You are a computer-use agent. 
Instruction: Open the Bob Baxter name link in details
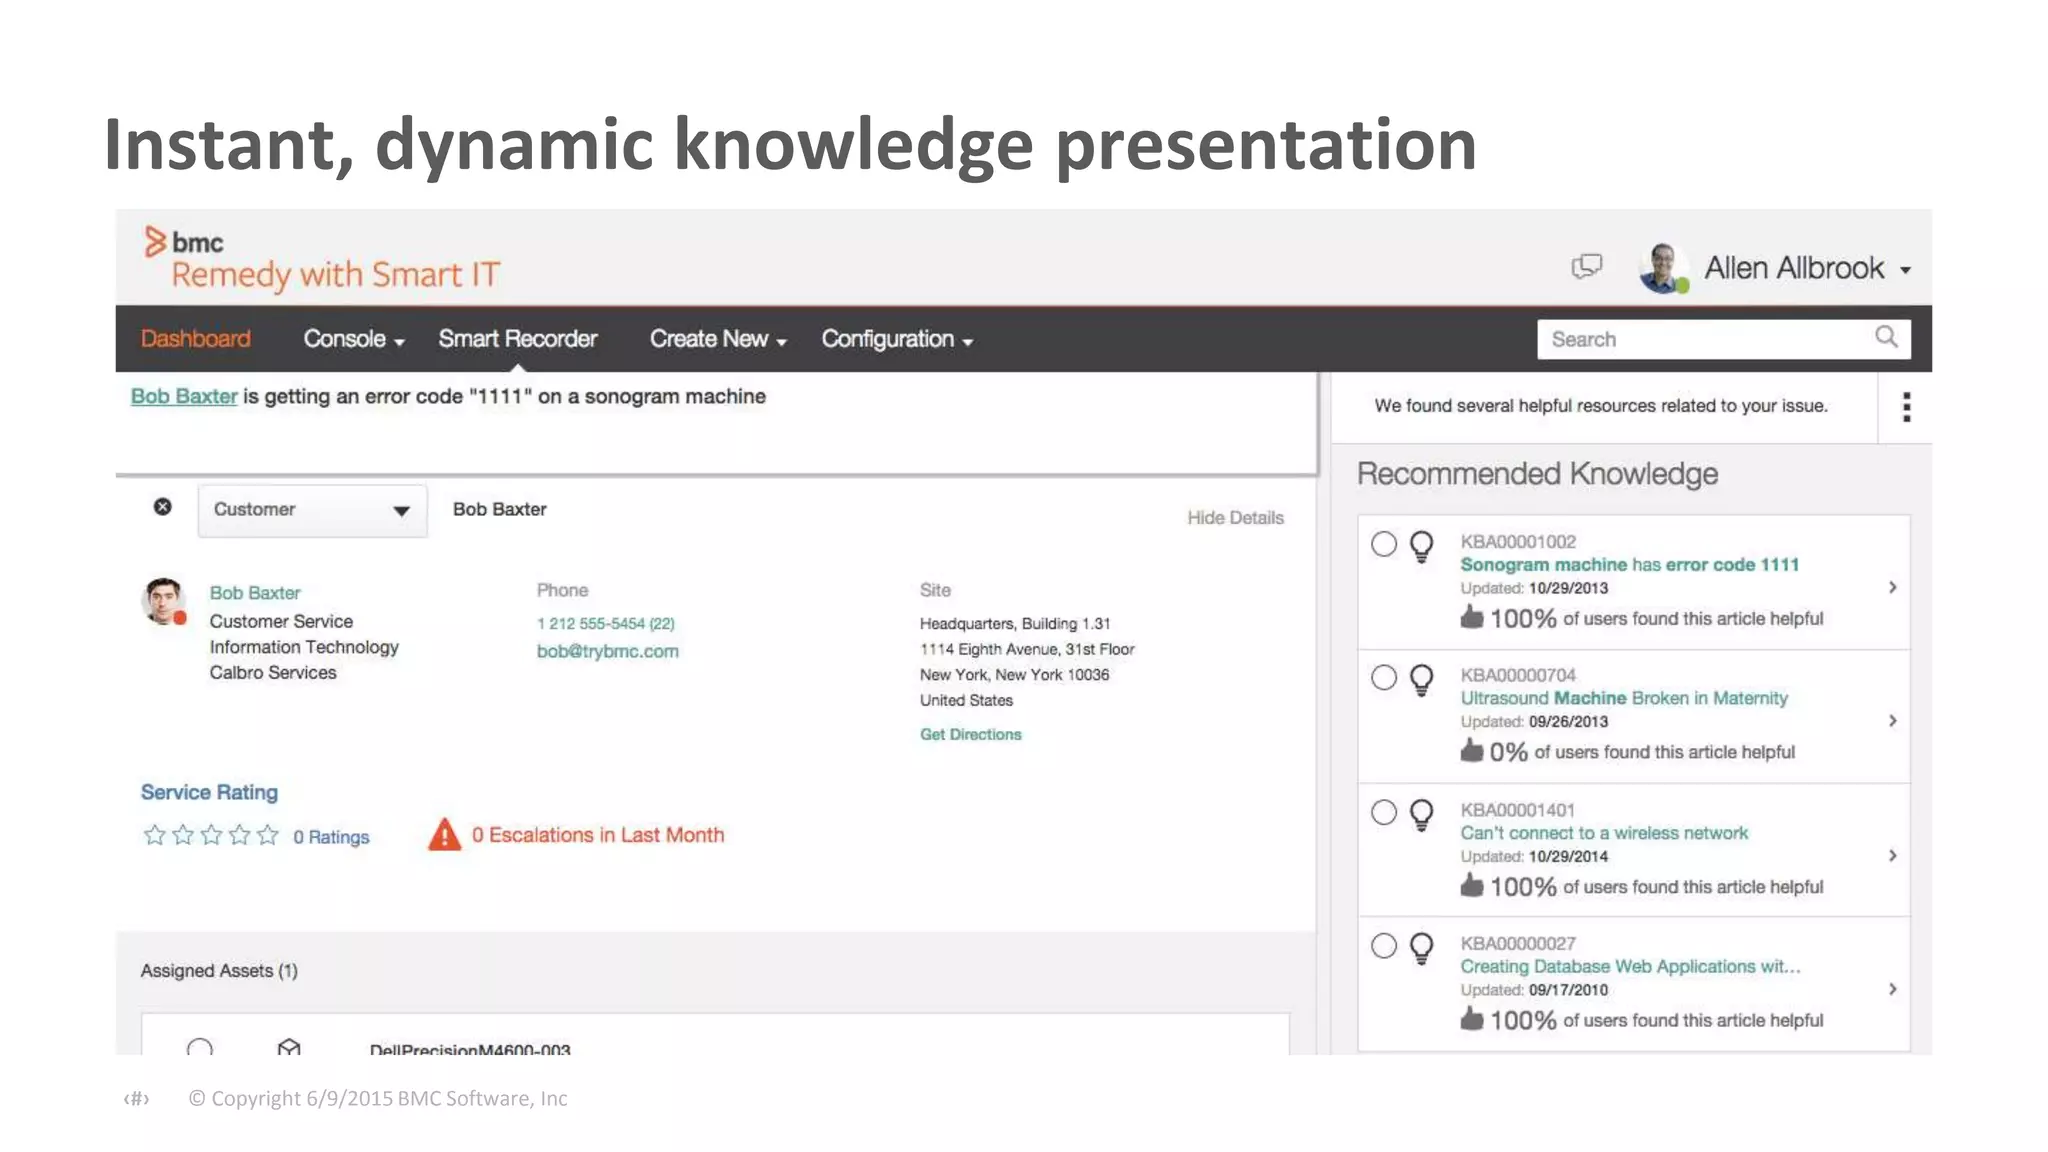click(x=255, y=593)
